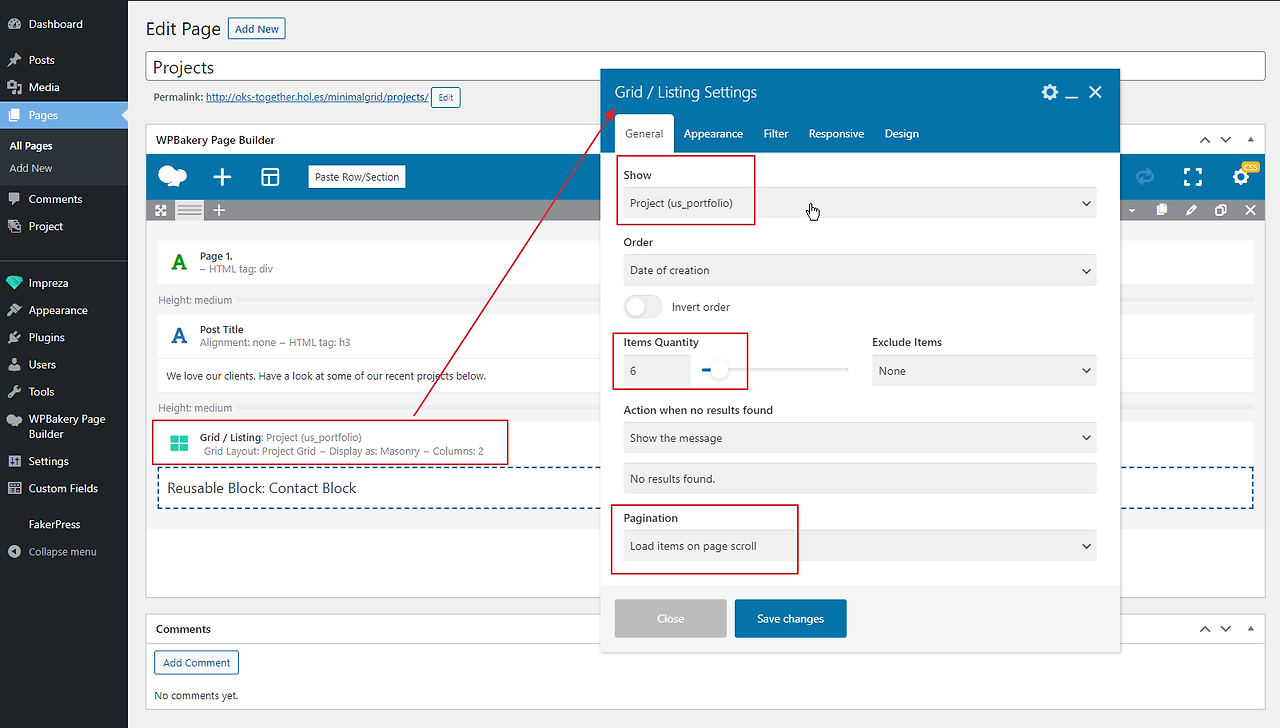Click the page title field showing Projects

click(x=706, y=67)
